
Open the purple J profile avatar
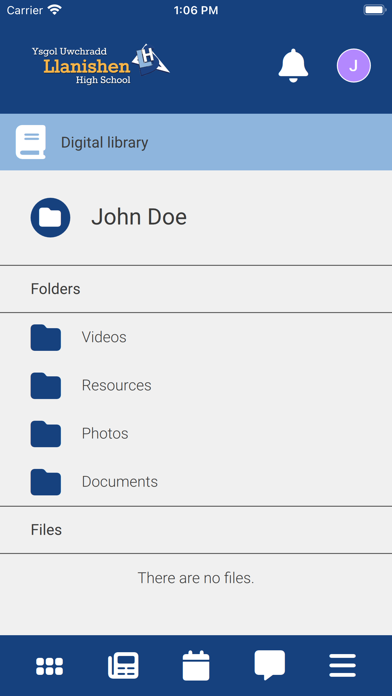coord(353,66)
